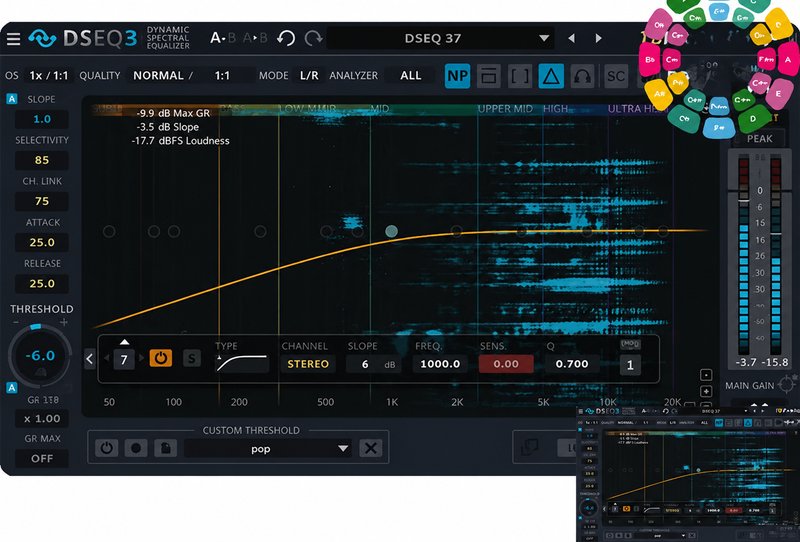Click the THRESHOLD knob showing -6.0
Viewport: 800px width, 542px height.
point(40,356)
